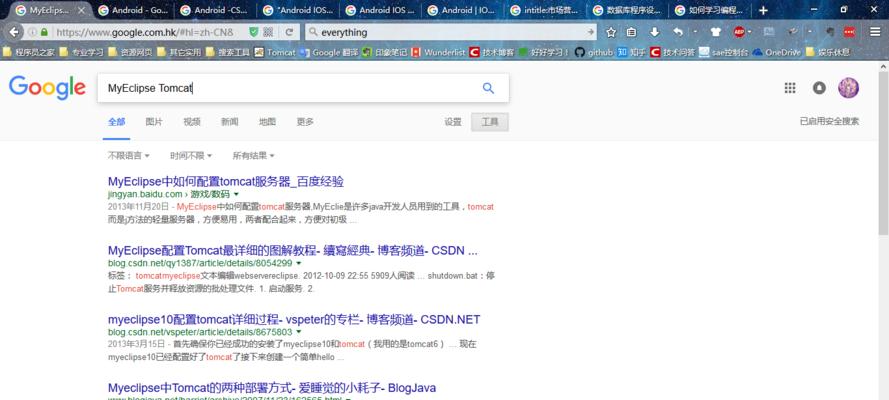This screenshot has height=400, width=889.
Task: Open the Wunderlist bookmark
Action: point(438,52)
